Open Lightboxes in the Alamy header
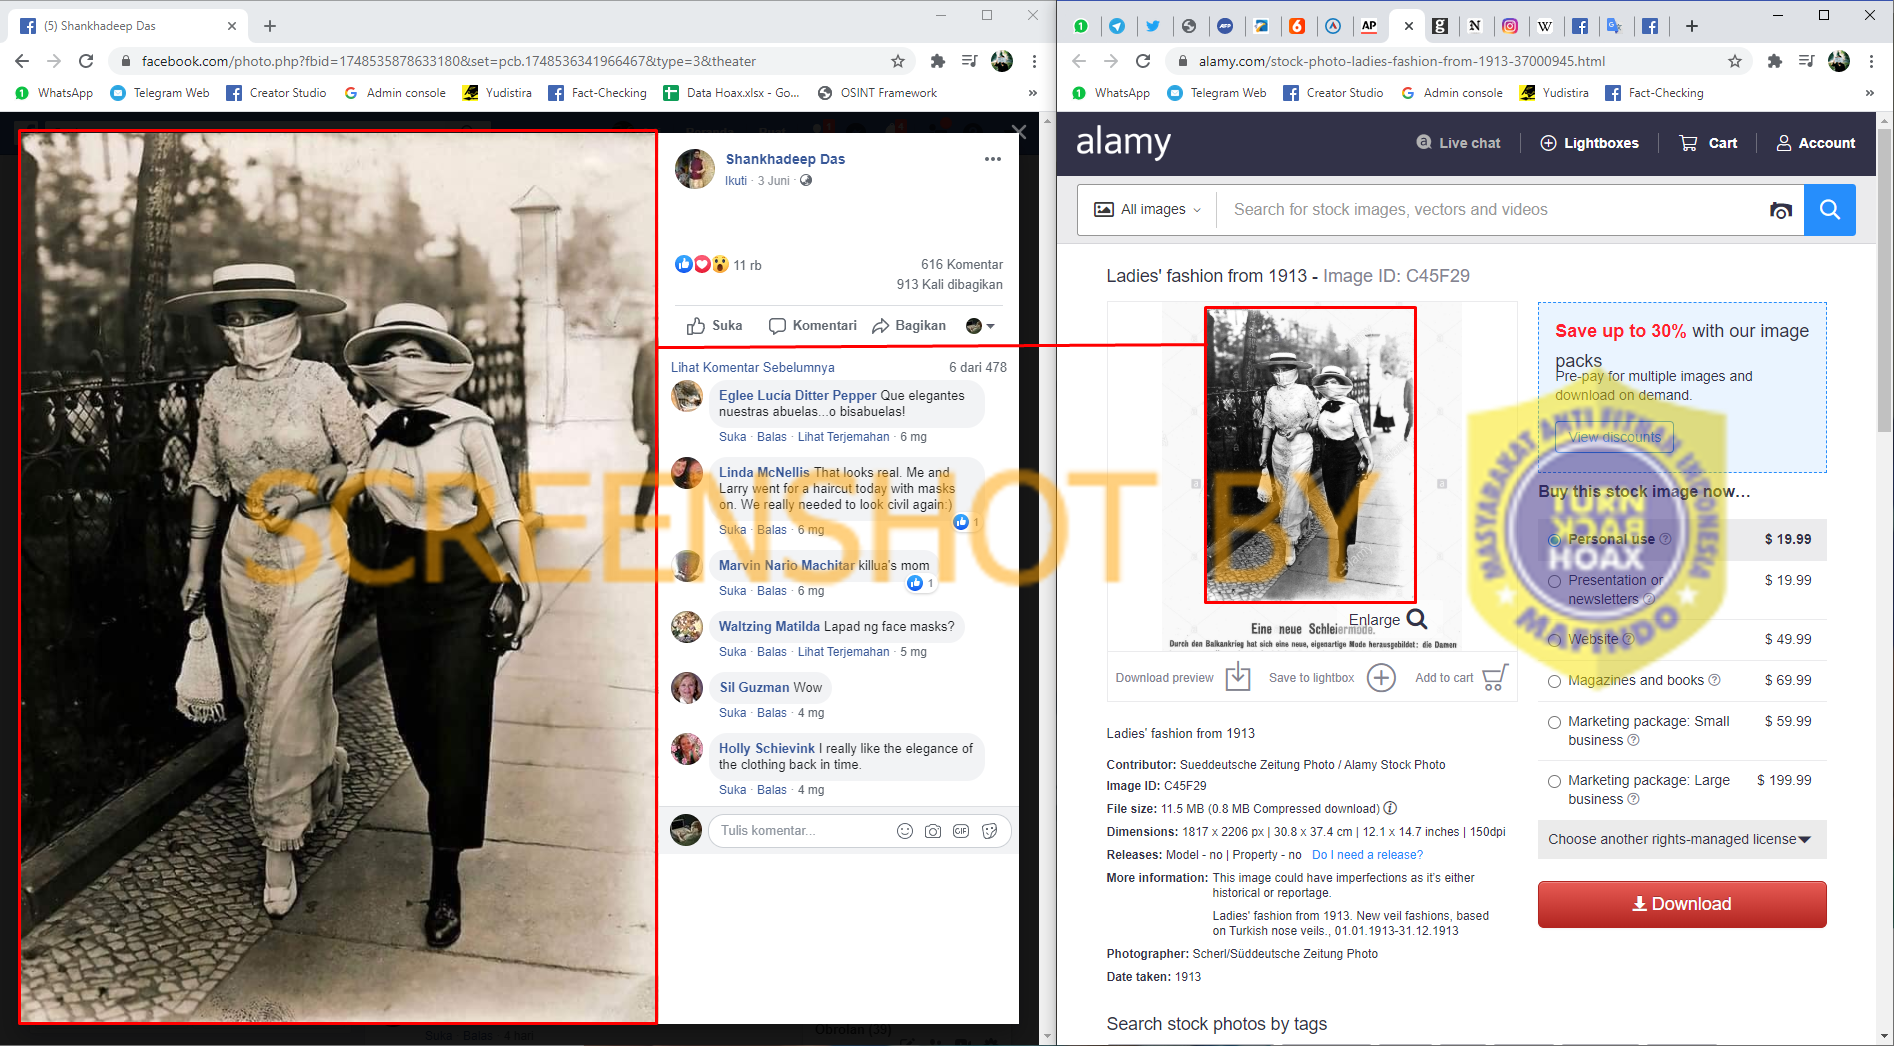The height and width of the screenshot is (1046, 1894). (1589, 143)
